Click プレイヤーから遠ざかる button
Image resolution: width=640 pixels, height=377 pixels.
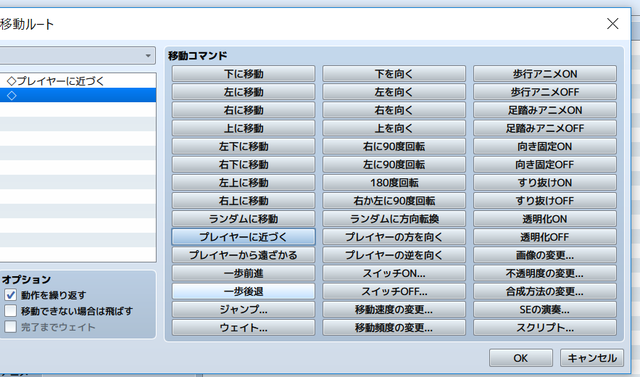(x=243, y=255)
